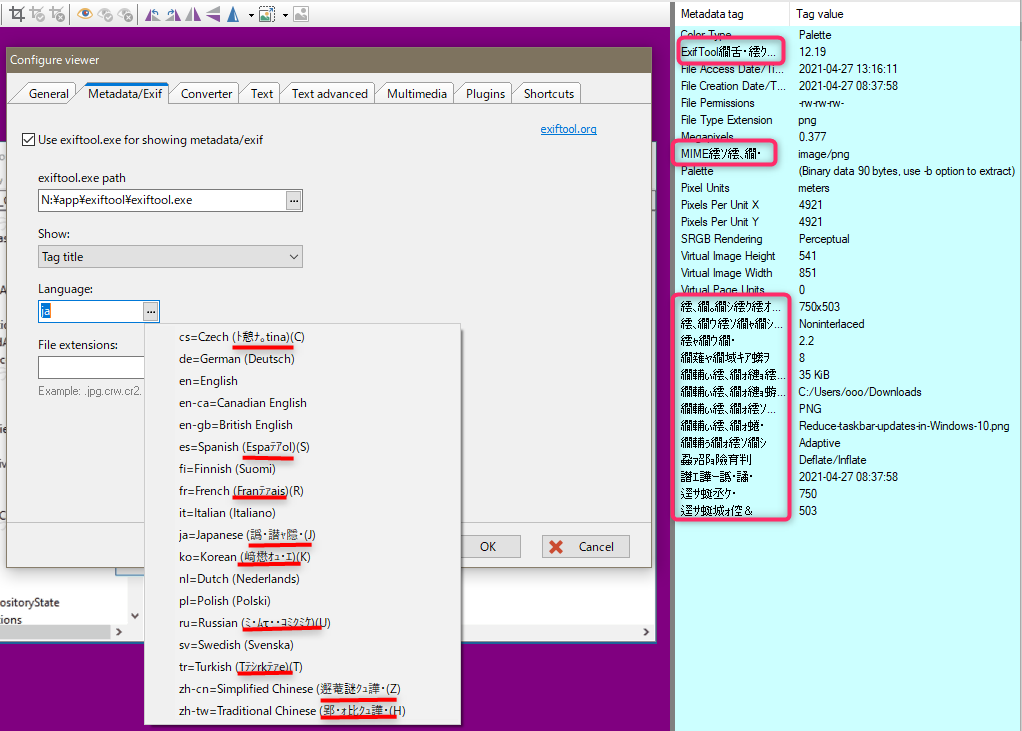The width and height of the screenshot is (1022, 731).
Task: Toggle Use exiftool.exe for showing metadata checkbox
Action: (28, 139)
